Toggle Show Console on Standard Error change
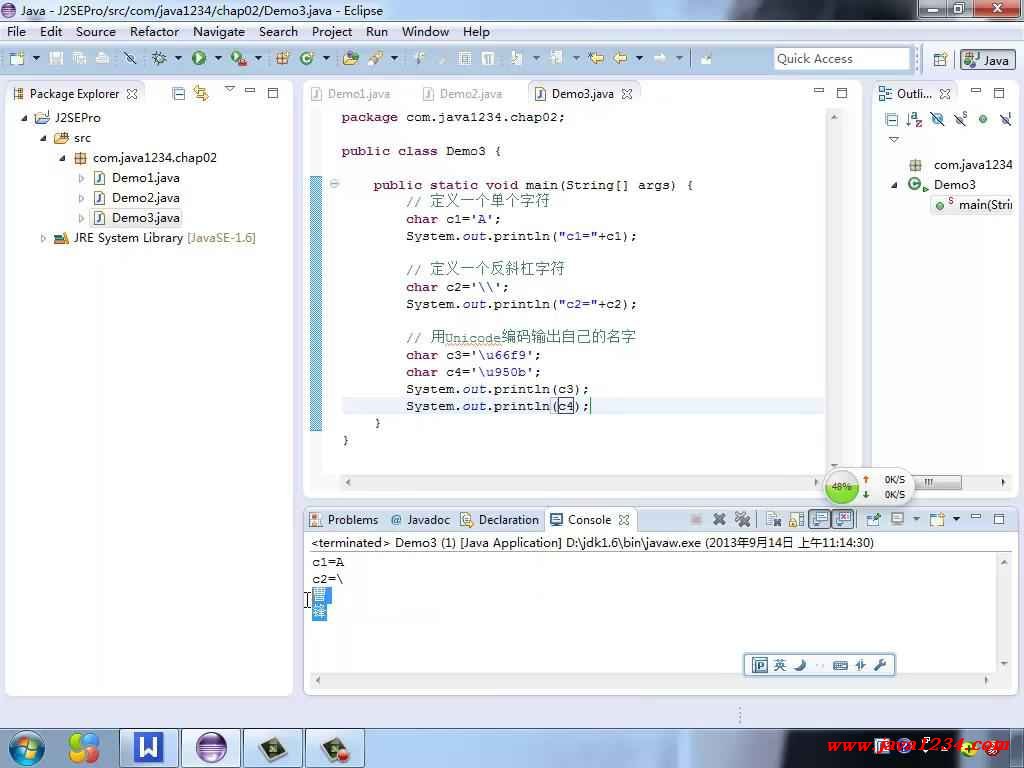1024x768 pixels. [x=843, y=519]
